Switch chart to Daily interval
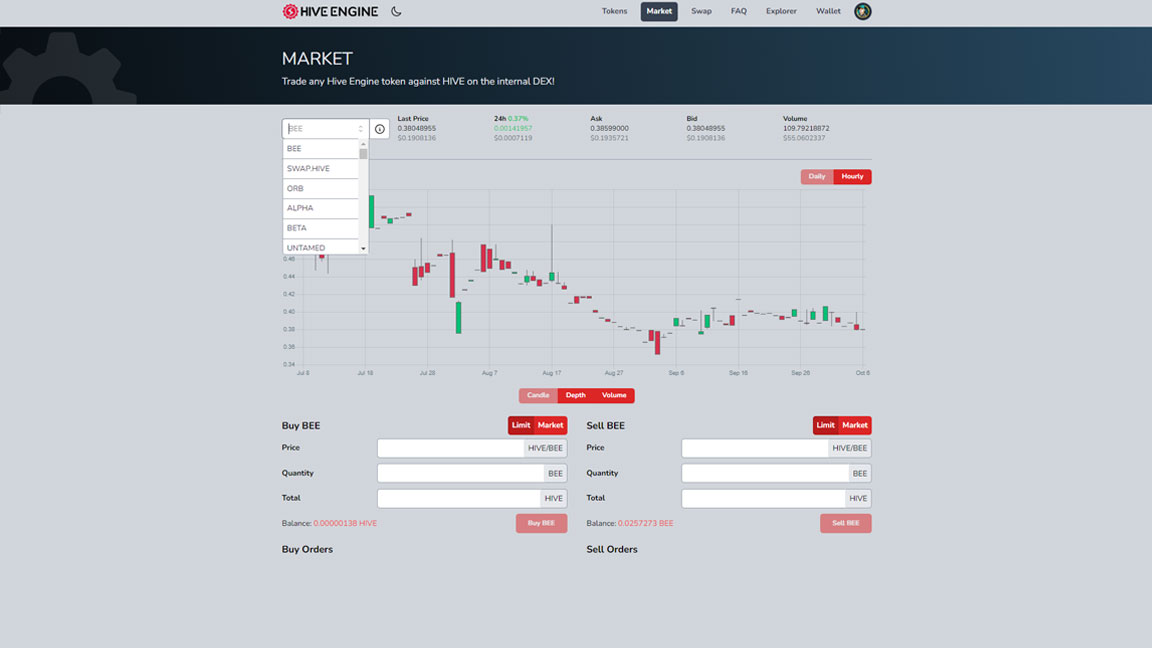The width and height of the screenshot is (1152, 648). pyautogui.click(x=817, y=176)
